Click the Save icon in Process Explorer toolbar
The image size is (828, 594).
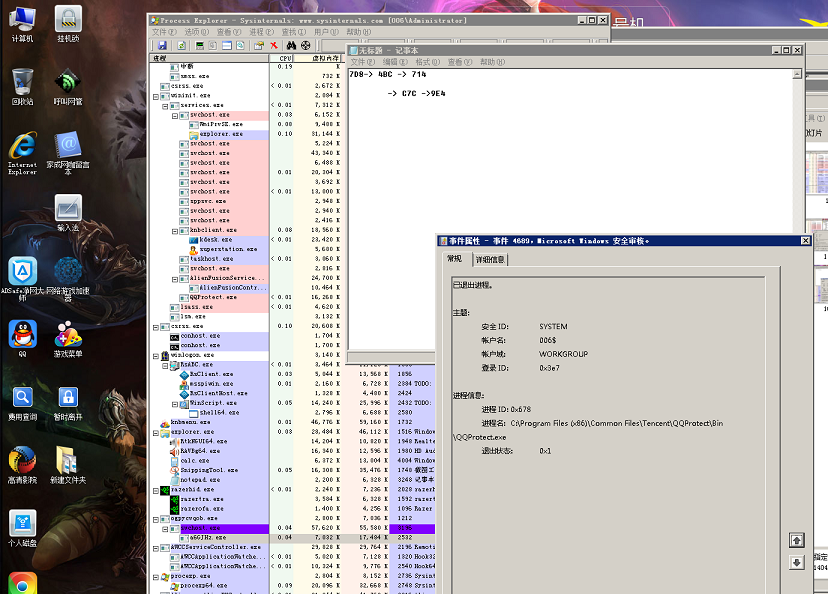pos(161,46)
